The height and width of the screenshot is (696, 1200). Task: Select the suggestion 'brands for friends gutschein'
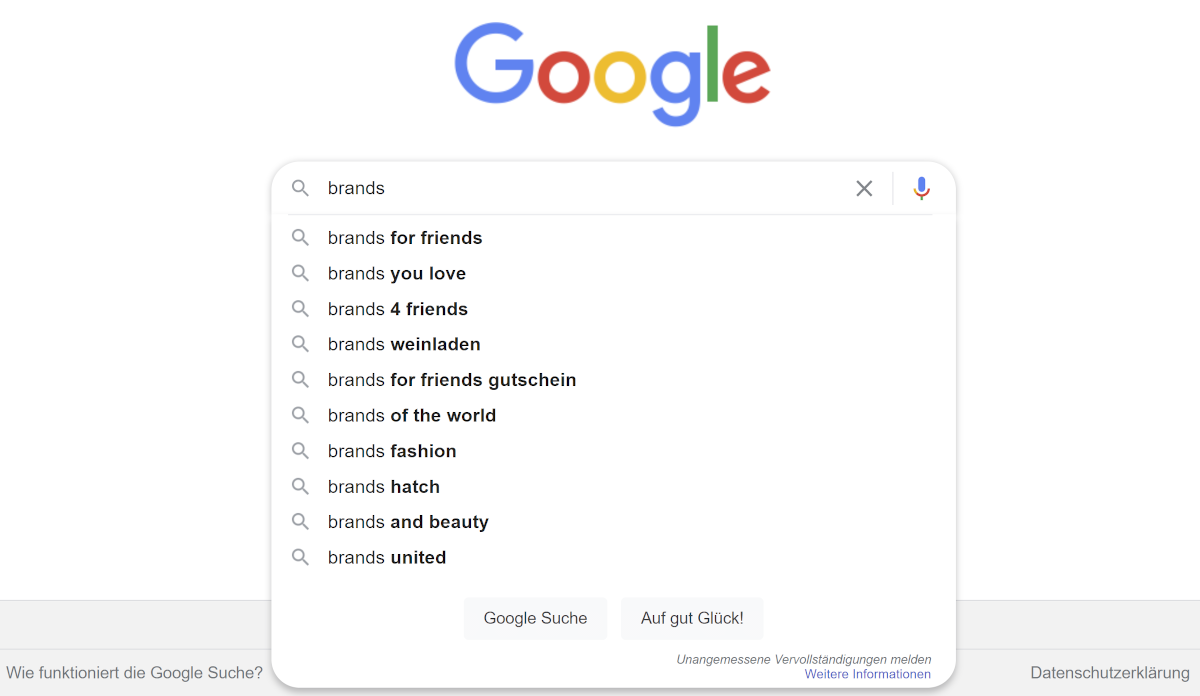(x=451, y=380)
